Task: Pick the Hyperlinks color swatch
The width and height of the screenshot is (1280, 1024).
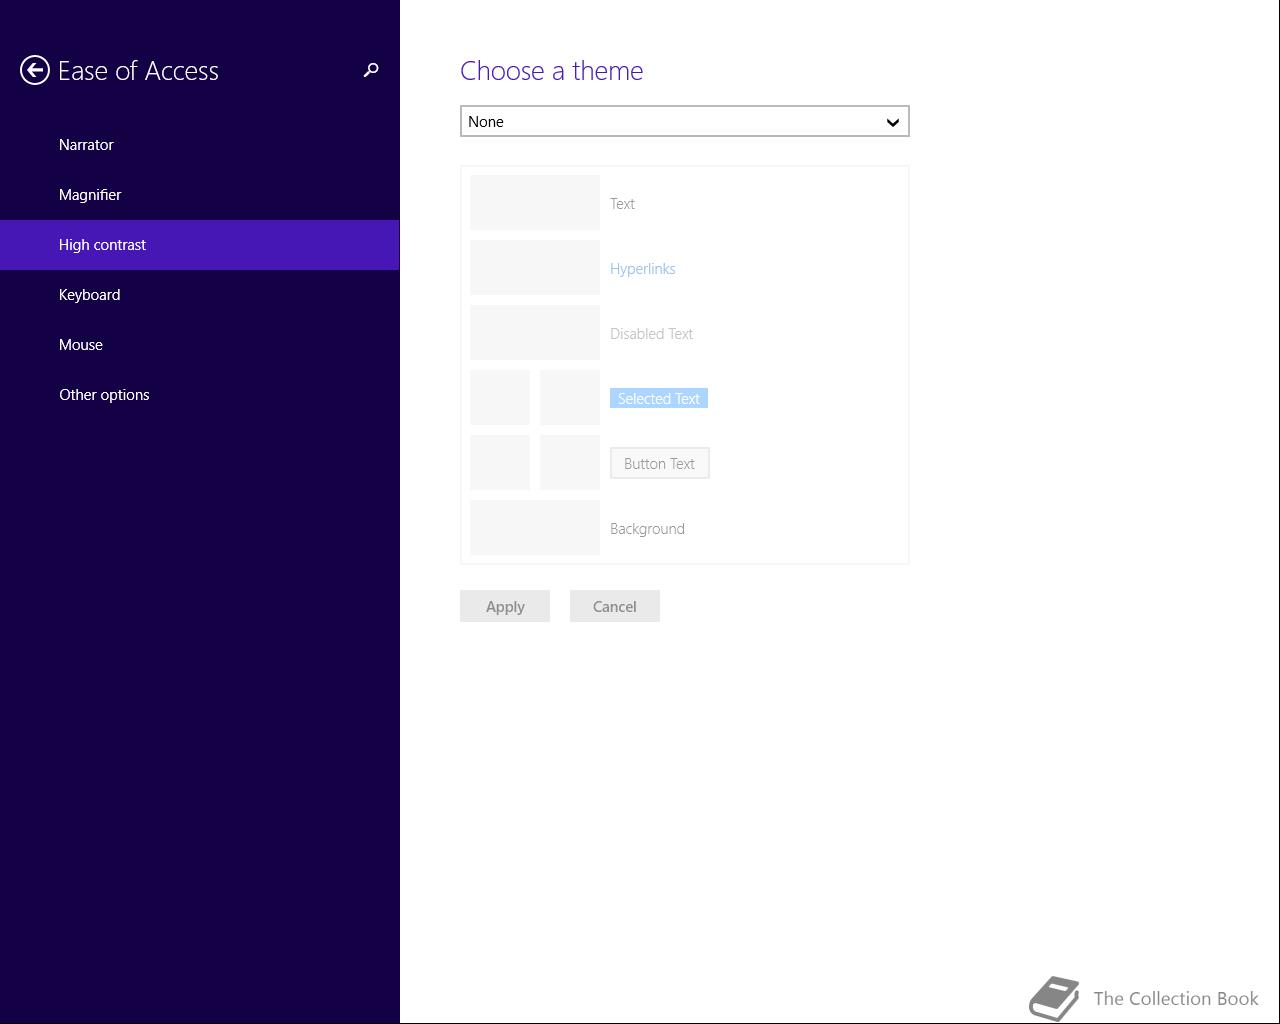Action: tap(535, 268)
